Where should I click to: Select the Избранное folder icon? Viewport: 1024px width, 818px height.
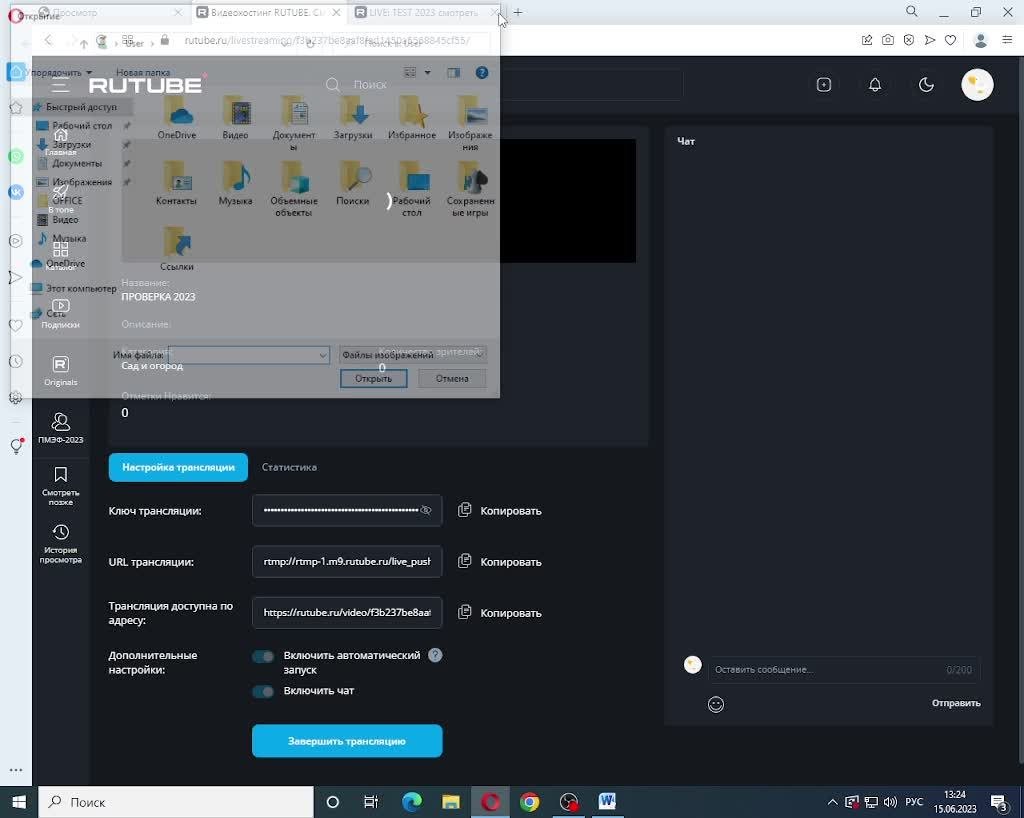tap(411, 118)
